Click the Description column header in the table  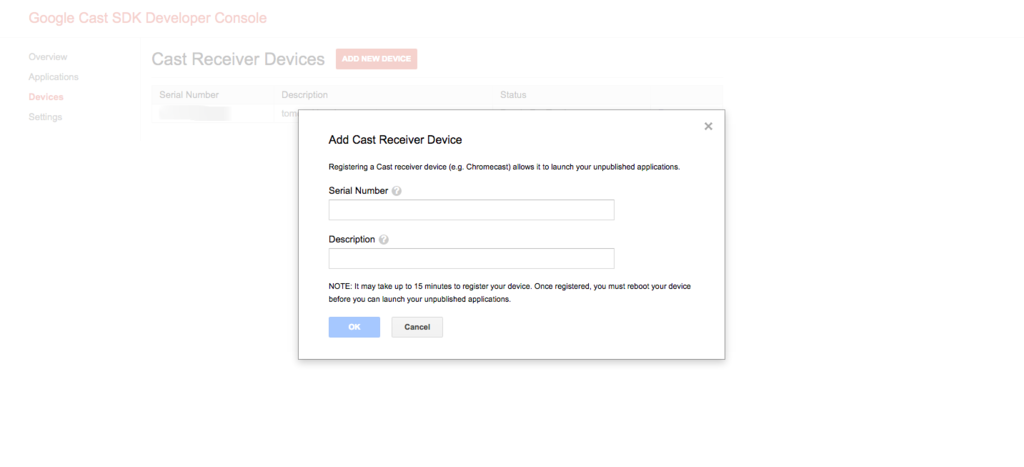[x=304, y=95]
